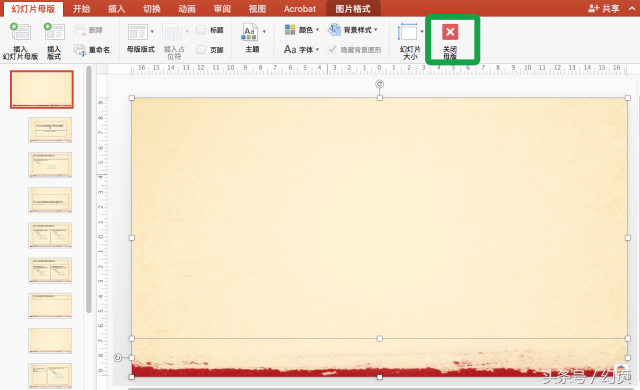Screen dimensions: 640x390
Task: Click left-middle resize handle of background image
Action: (x=132, y=238)
